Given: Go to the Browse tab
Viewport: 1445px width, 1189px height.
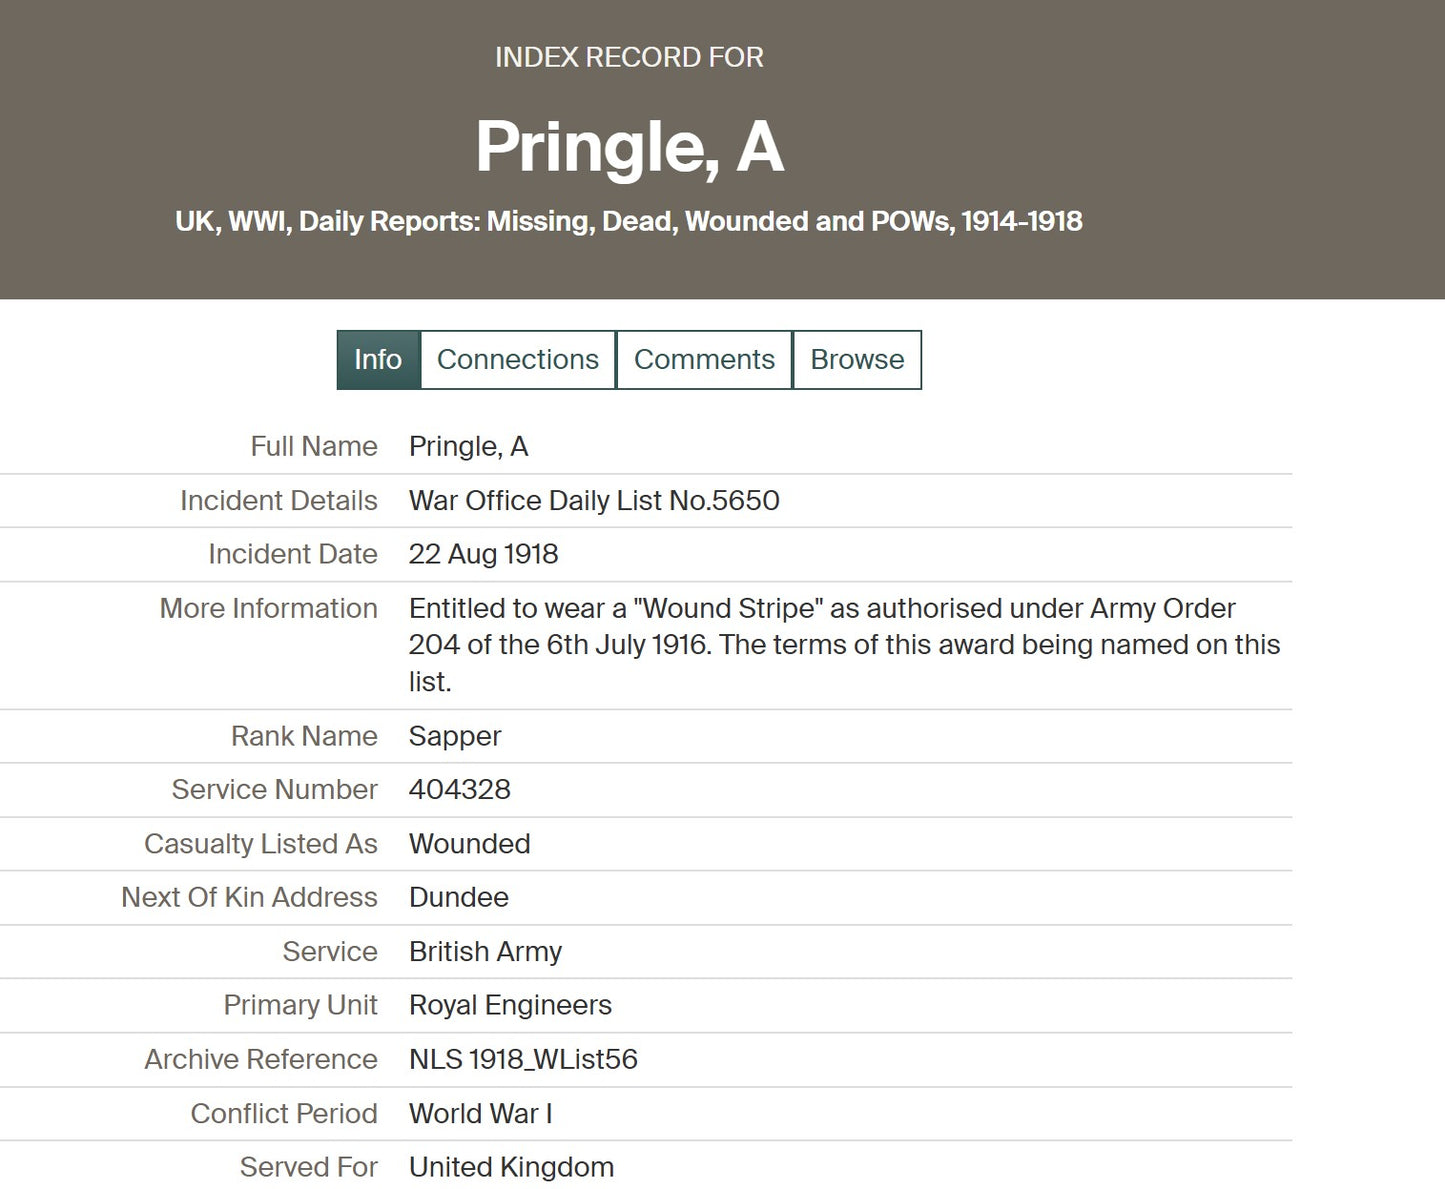Looking at the screenshot, I should [857, 360].
